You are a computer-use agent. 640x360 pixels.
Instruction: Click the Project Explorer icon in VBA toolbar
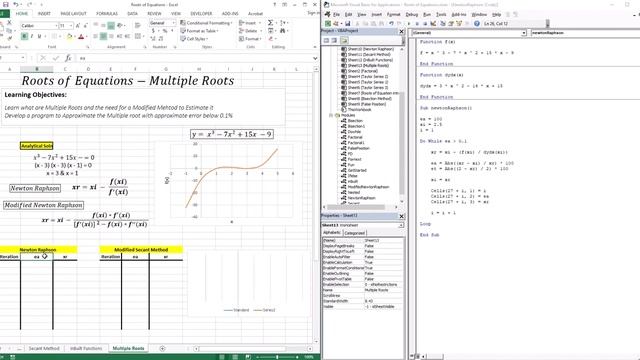pyautogui.click(x=443, y=24)
